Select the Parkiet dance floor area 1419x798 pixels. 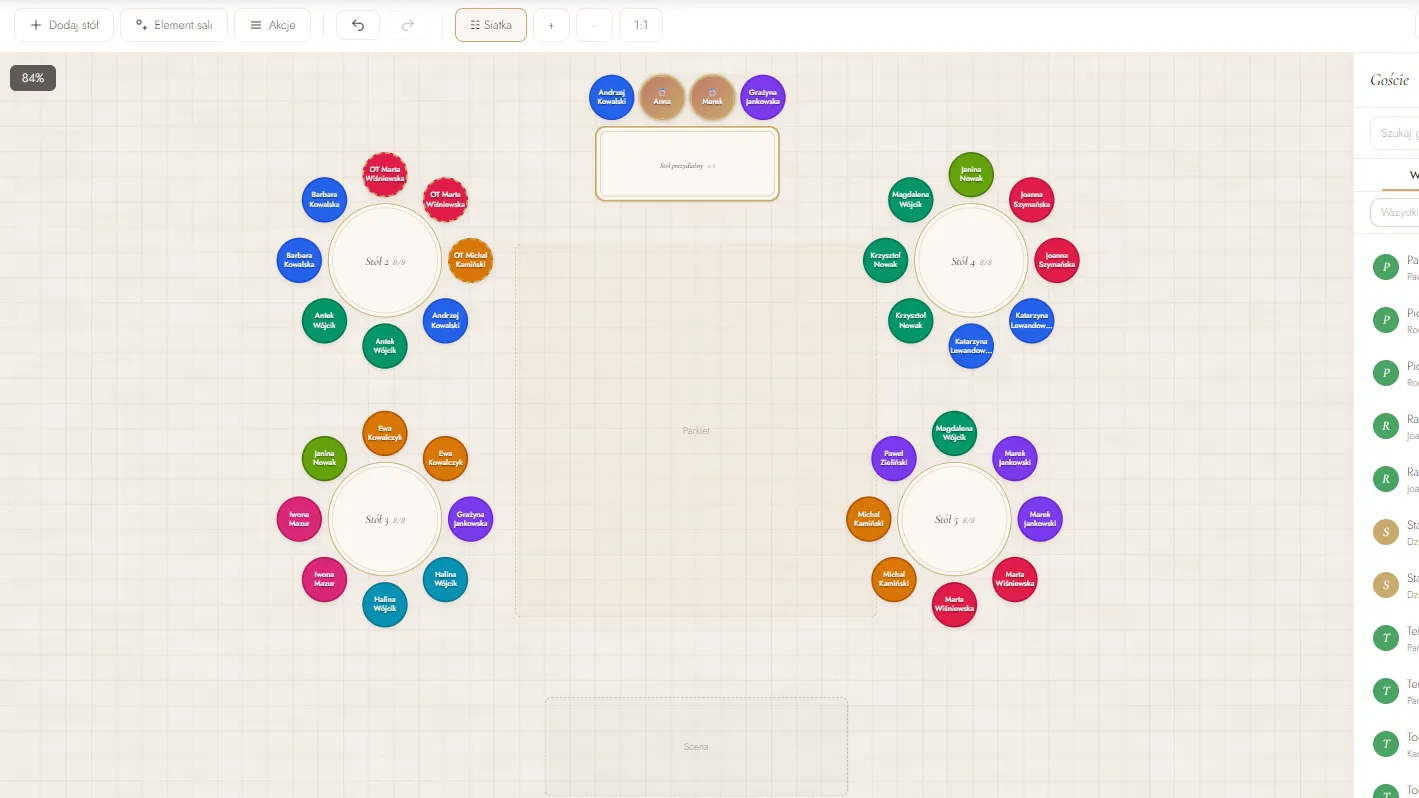click(x=696, y=430)
